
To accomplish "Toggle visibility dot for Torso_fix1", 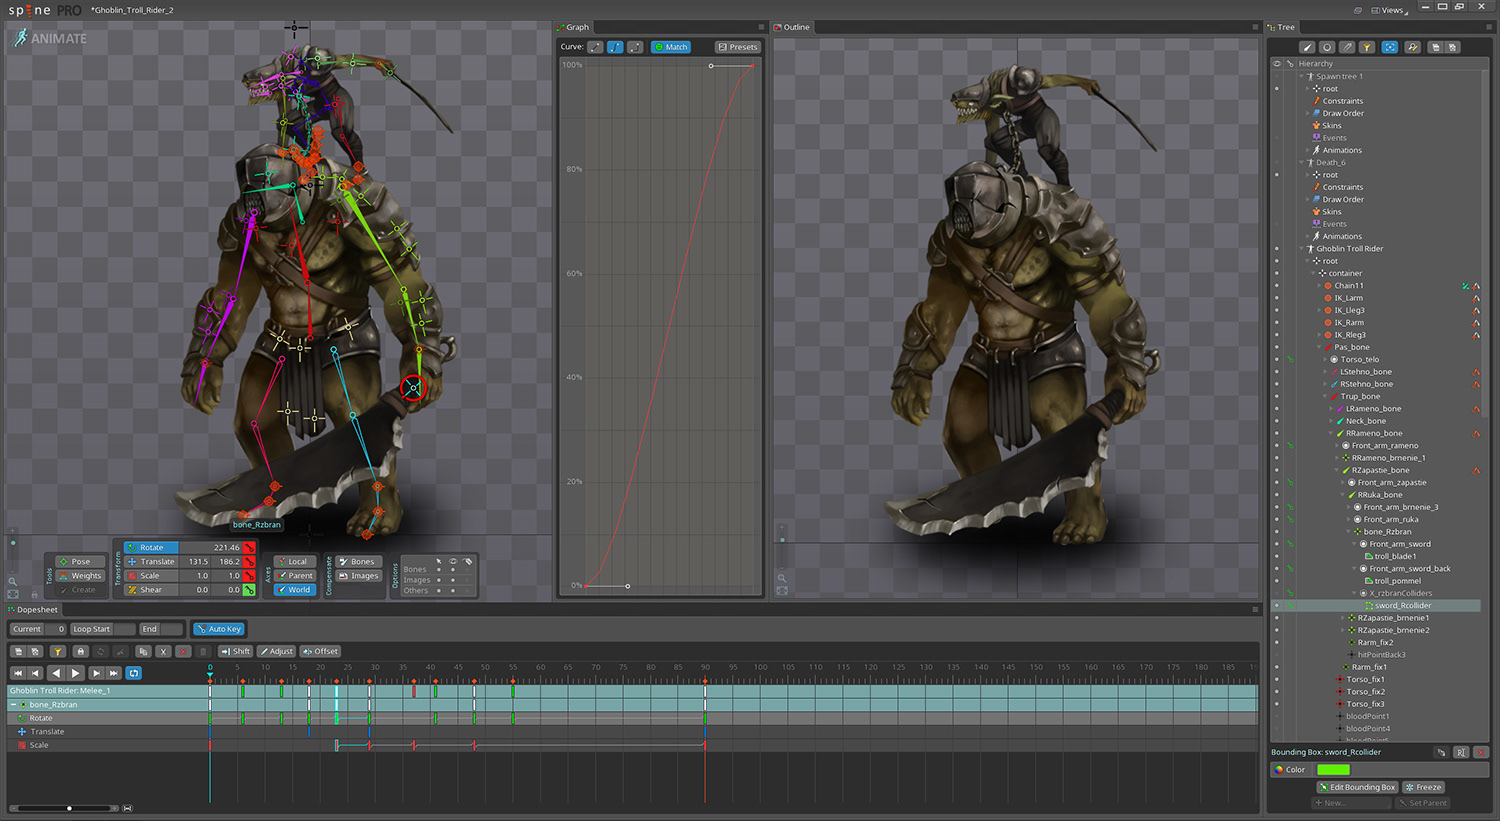I will point(1277,679).
